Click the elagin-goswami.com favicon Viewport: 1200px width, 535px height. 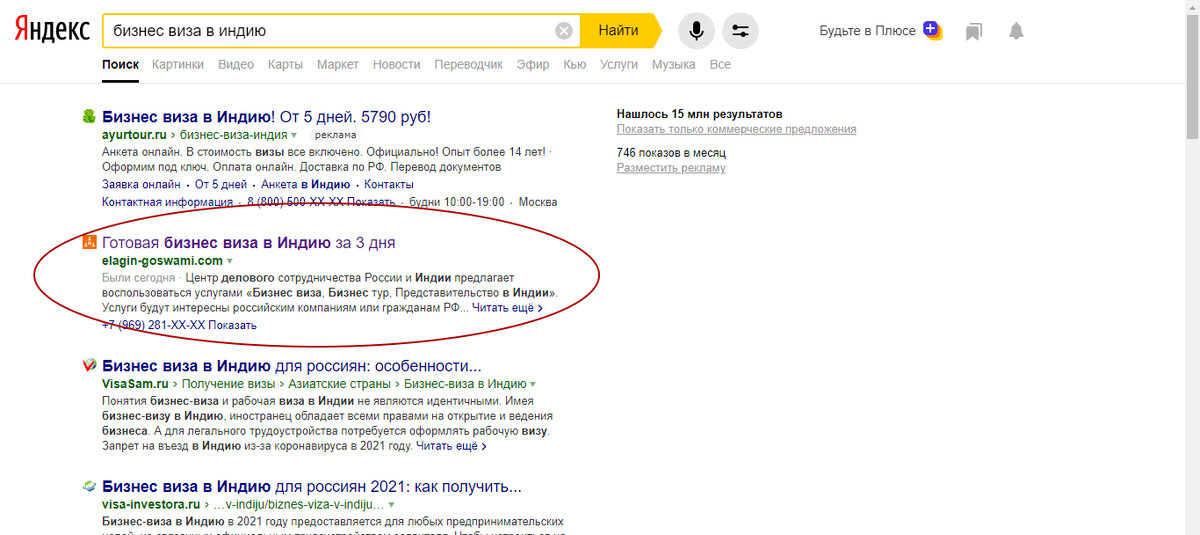pos(88,242)
